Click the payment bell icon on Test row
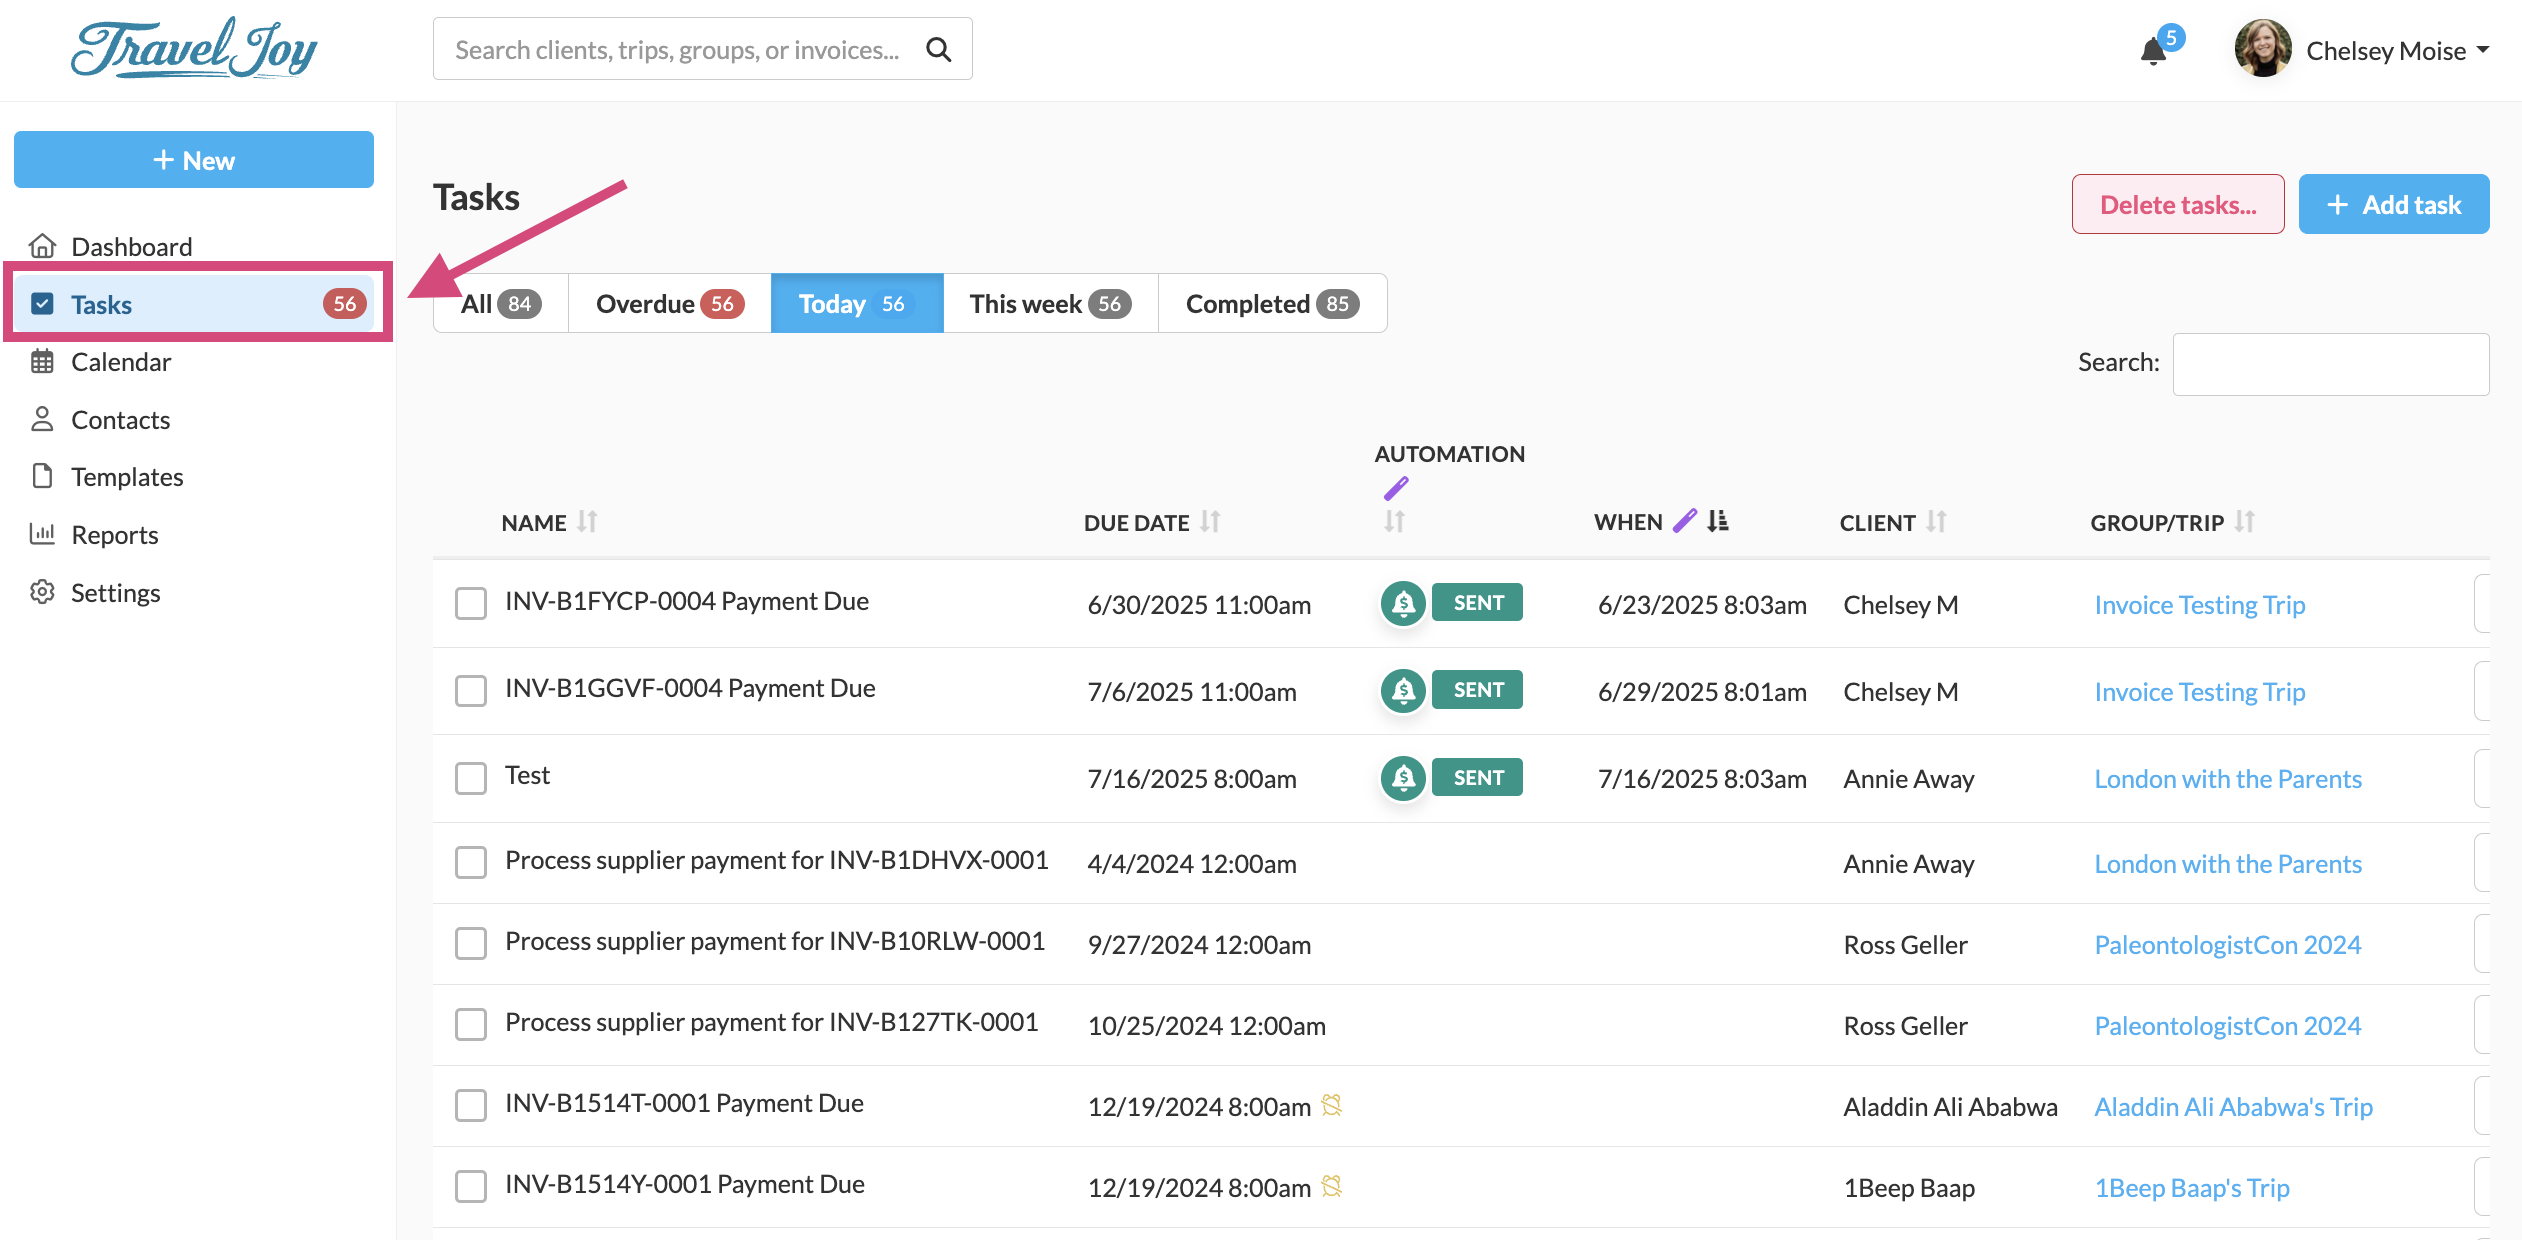 pos(1403,778)
